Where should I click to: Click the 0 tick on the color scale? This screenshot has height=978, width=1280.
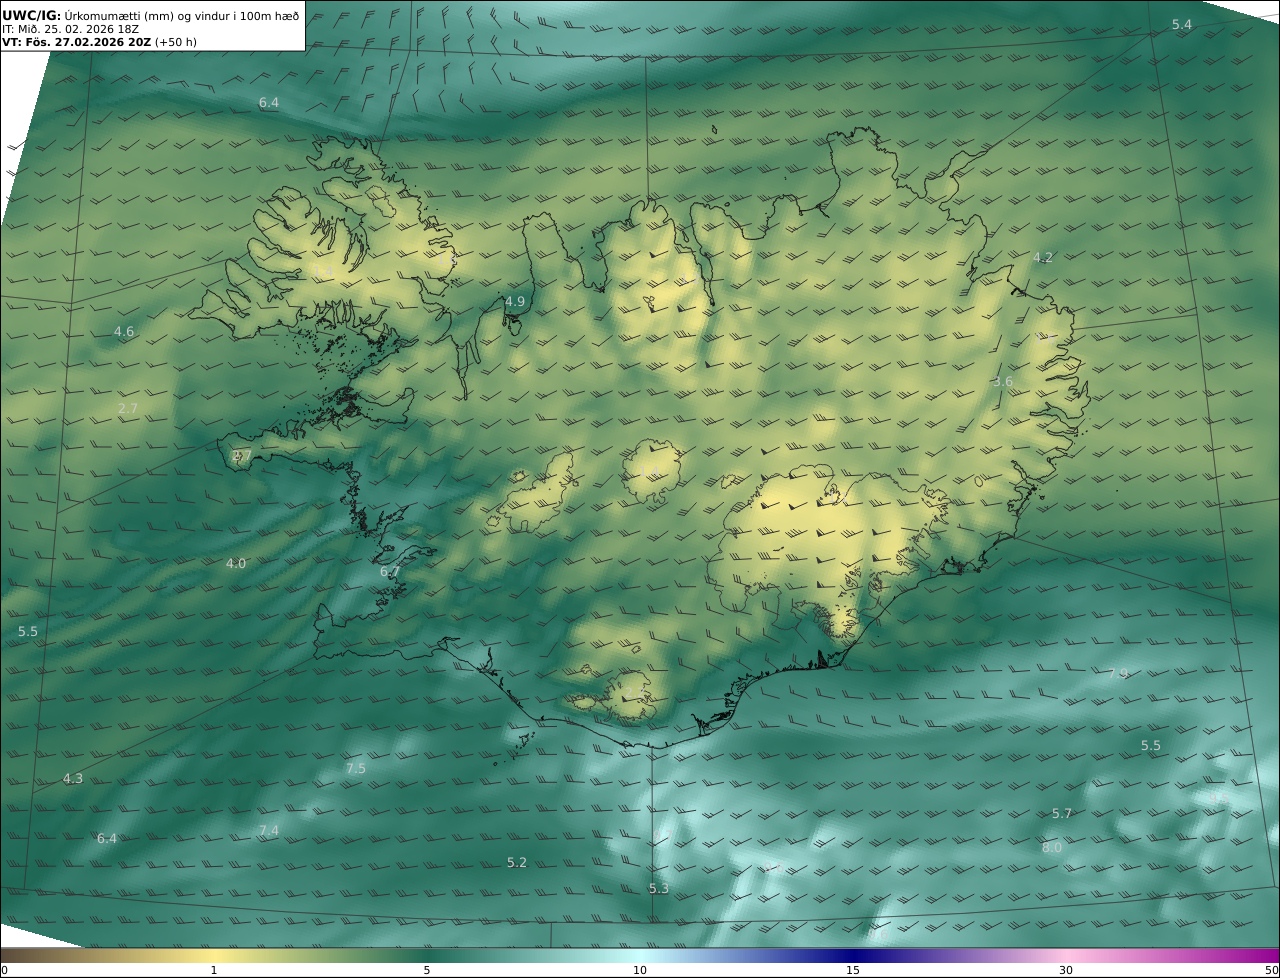[x=4, y=970]
